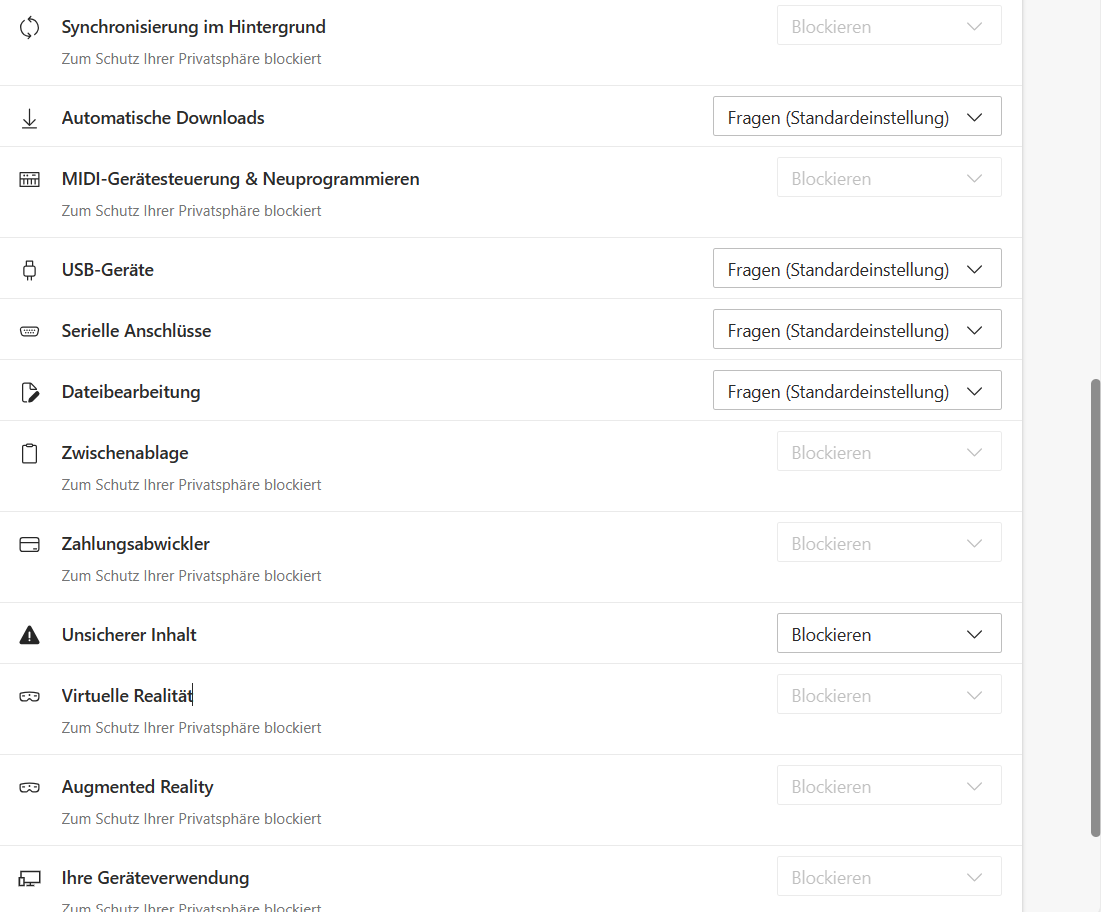Click the Unsicherer Inhalt warning triangle icon

(30, 635)
